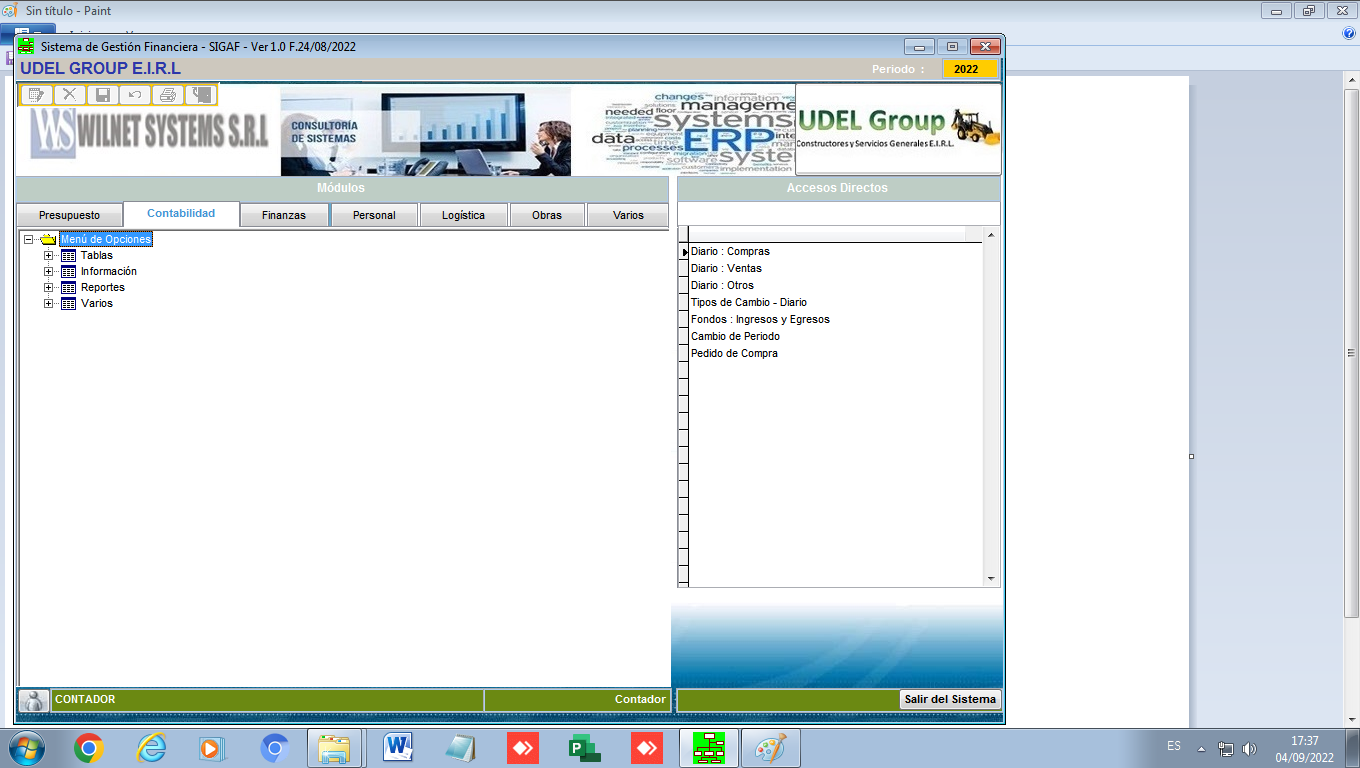Click the delete X toolbar icon
Viewport: 1360px width, 768px height.
69,95
